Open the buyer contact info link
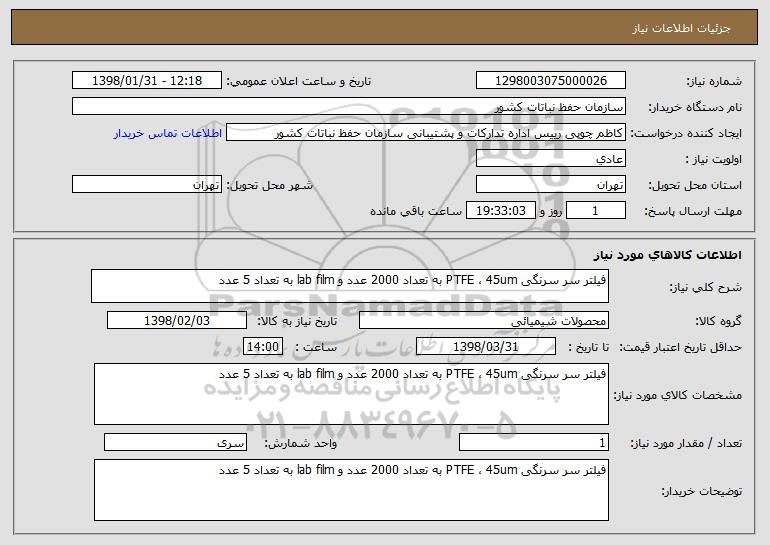The height and width of the screenshot is (545, 770). (x=167, y=133)
